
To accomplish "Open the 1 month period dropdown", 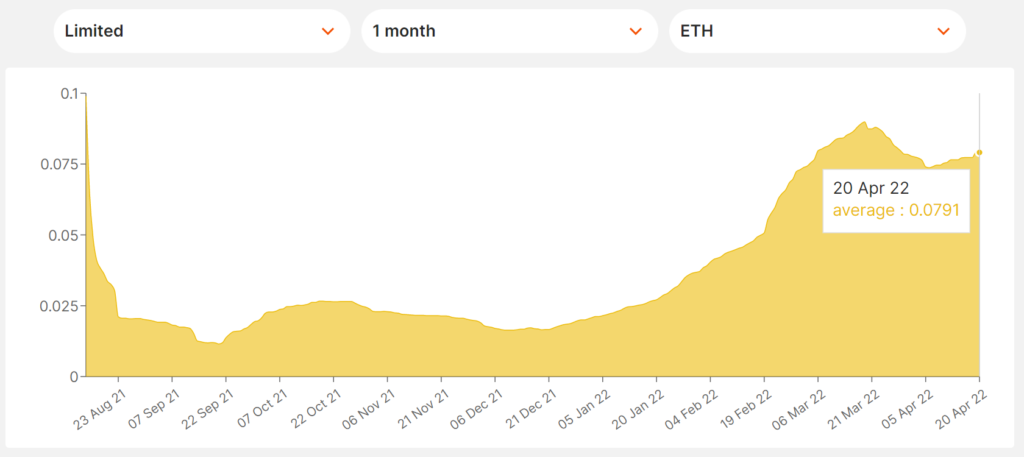I will (x=509, y=31).
